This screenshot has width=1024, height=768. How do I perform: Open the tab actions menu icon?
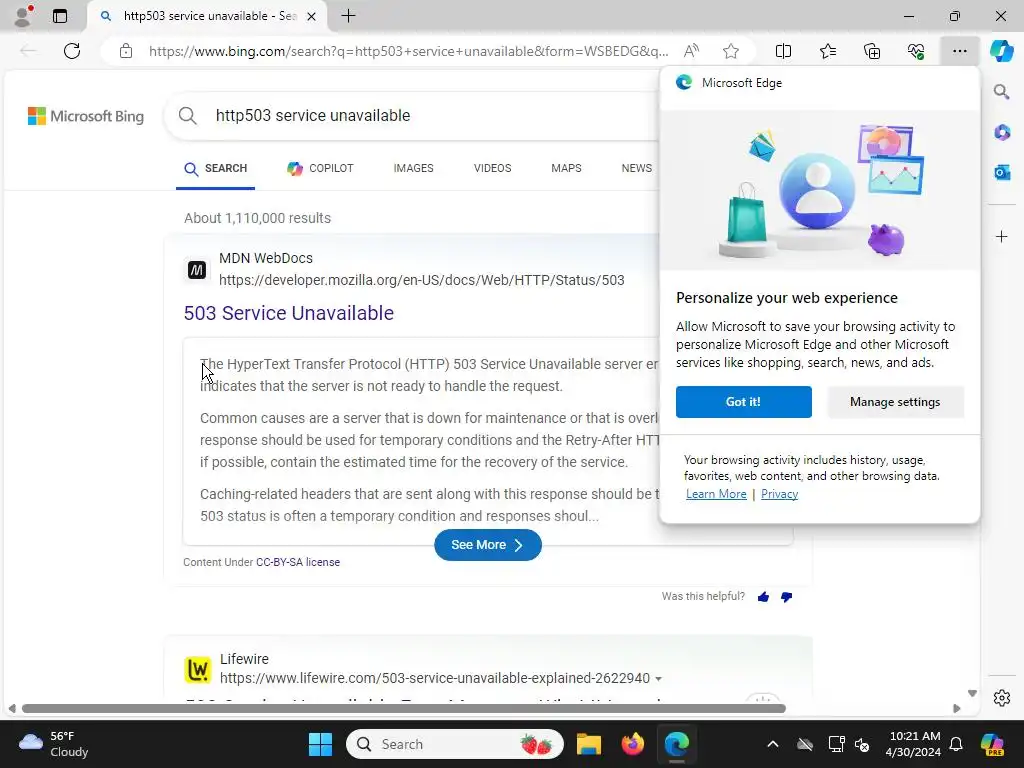60,16
